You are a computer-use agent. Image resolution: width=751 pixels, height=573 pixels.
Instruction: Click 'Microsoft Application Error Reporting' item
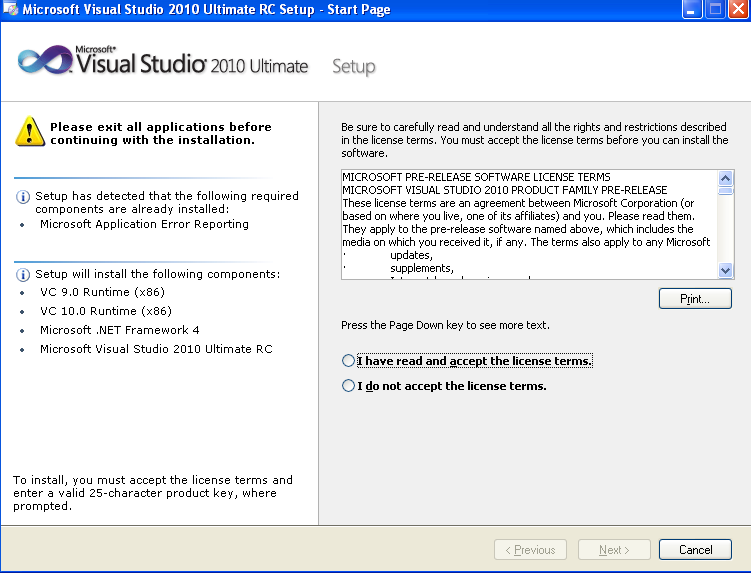click(x=144, y=224)
